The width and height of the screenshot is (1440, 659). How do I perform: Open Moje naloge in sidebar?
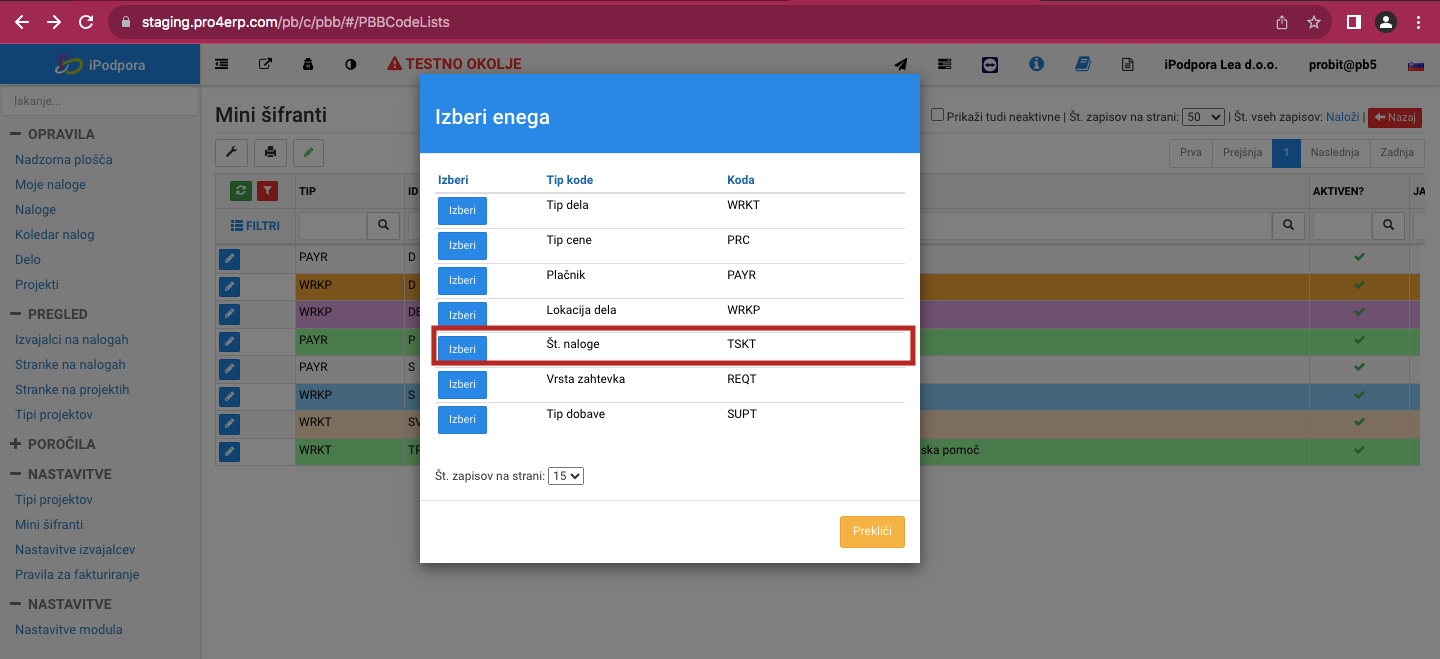pos(50,185)
